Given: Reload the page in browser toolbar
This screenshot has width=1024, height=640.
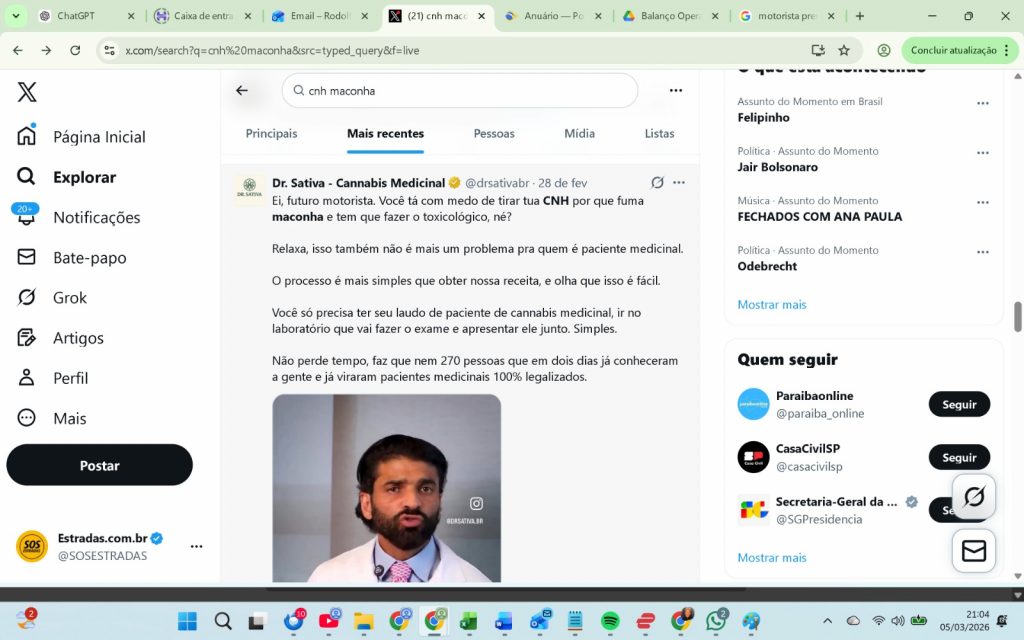Looking at the screenshot, I should click(x=75, y=50).
